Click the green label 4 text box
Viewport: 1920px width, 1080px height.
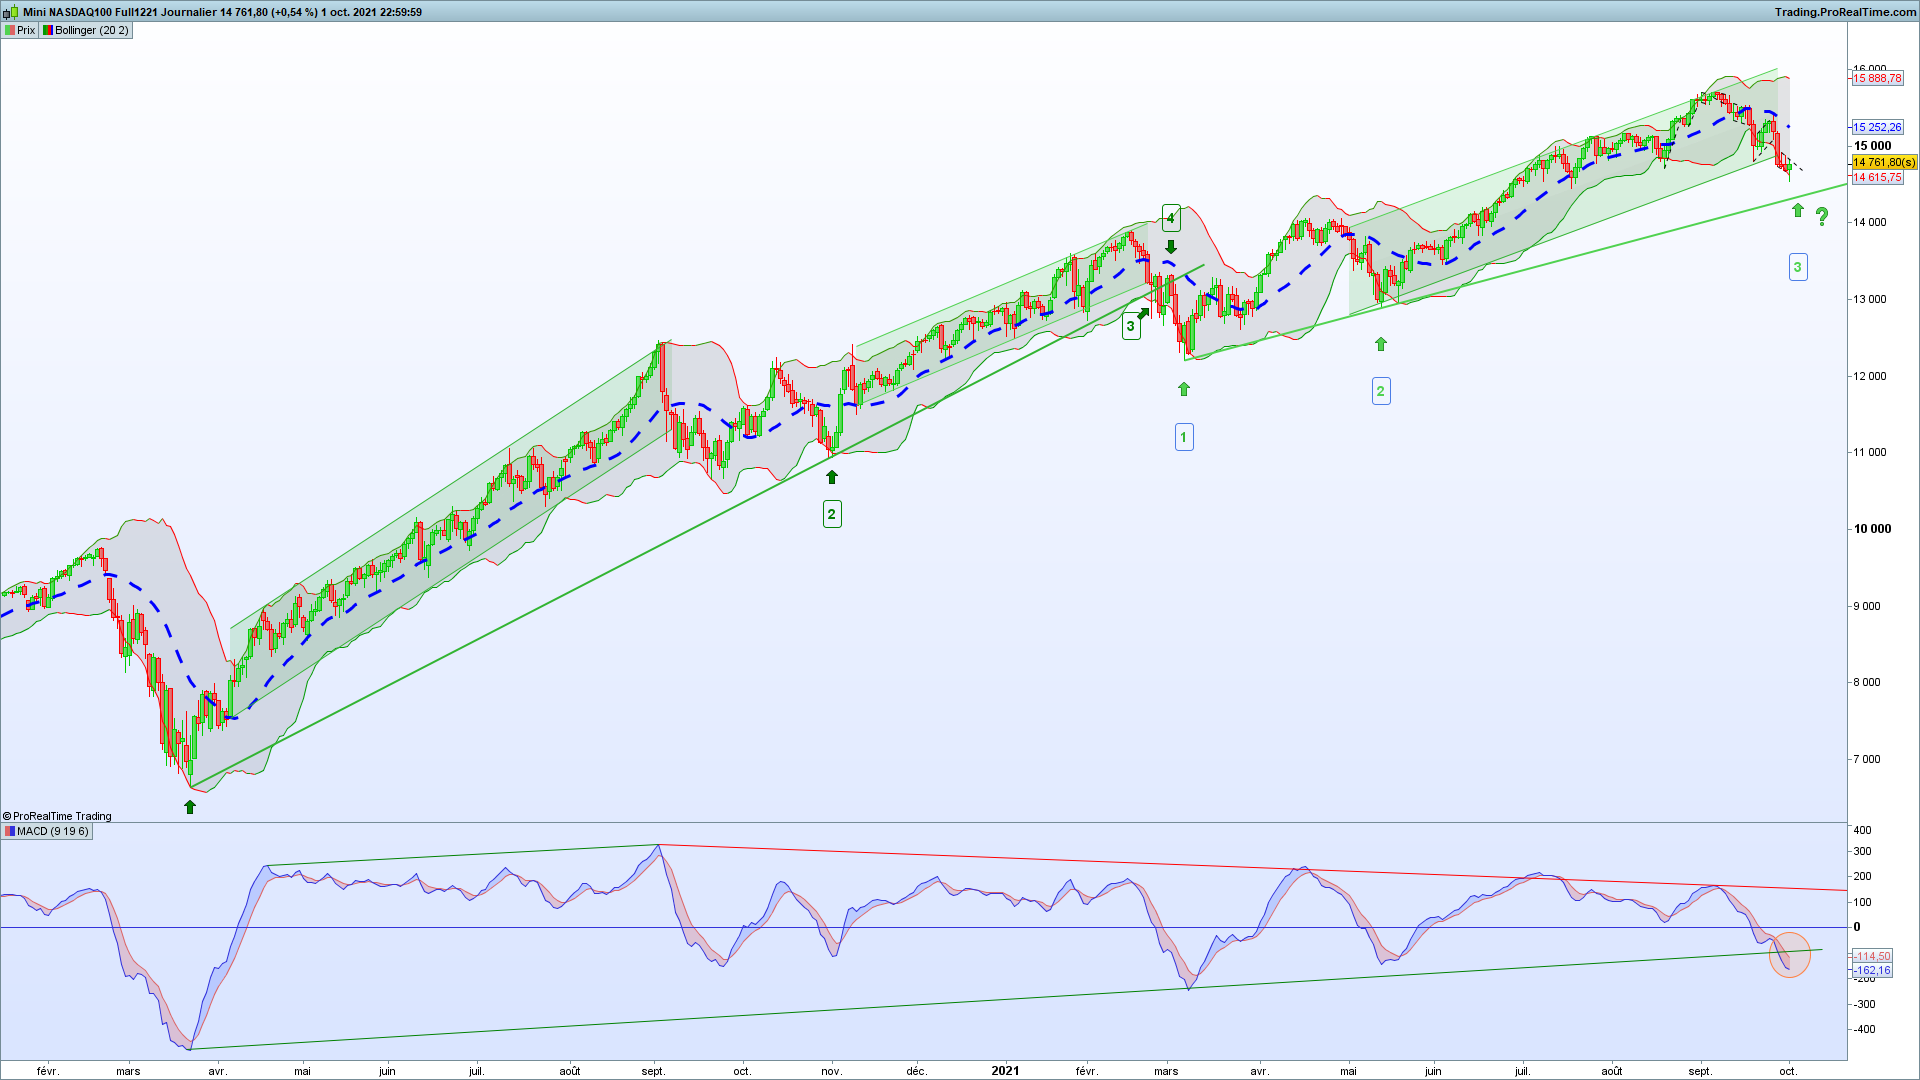1171,217
